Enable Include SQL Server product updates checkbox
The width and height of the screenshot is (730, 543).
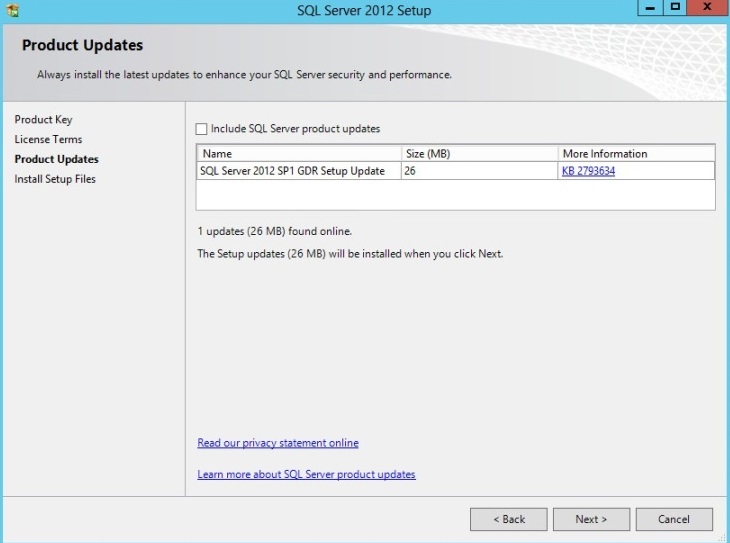(201, 129)
